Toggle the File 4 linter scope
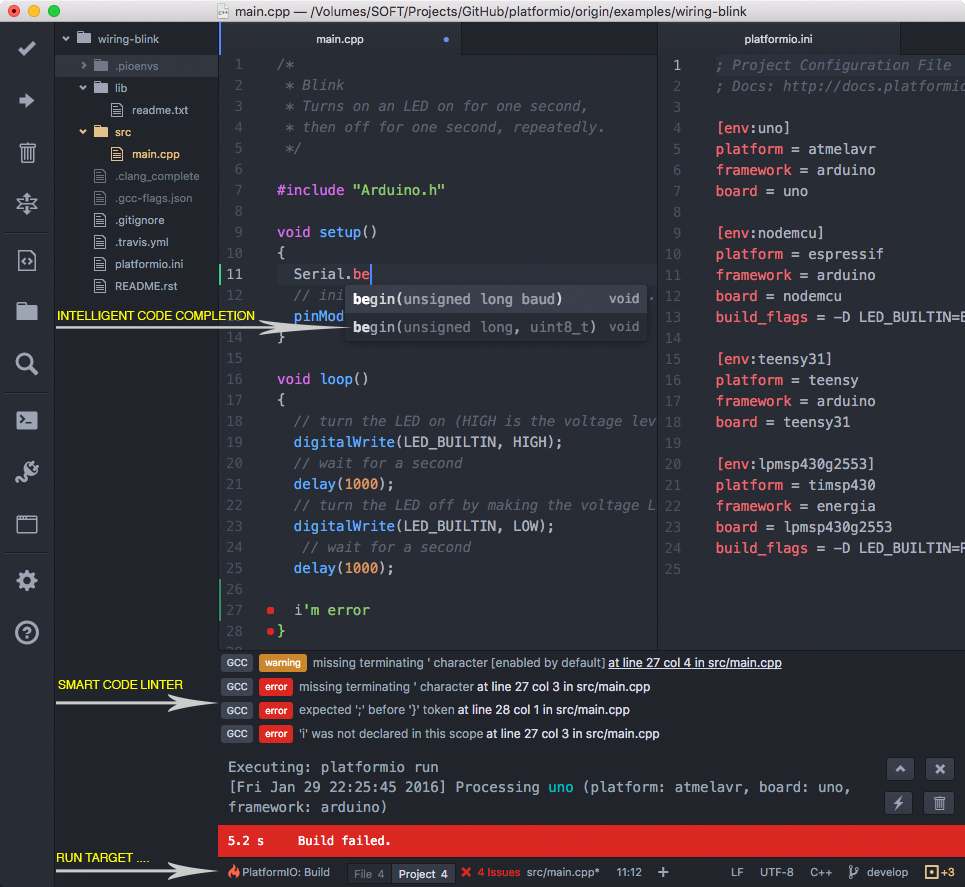The image size is (965, 887). click(x=369, y=873)
